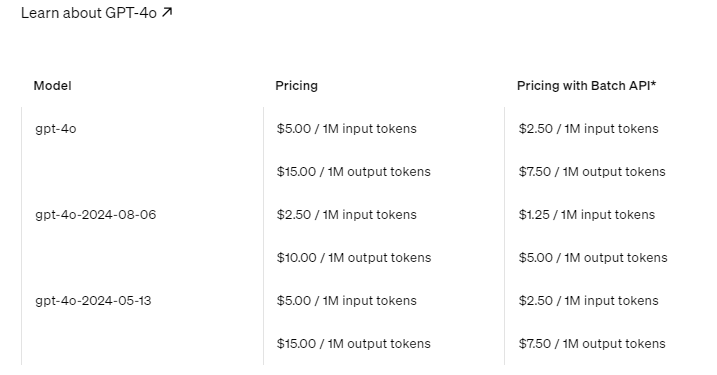Click gpt-4o-2024-05-13 batch $2.50 input price
The image size is (717, 375).
[x=589, y=301]
